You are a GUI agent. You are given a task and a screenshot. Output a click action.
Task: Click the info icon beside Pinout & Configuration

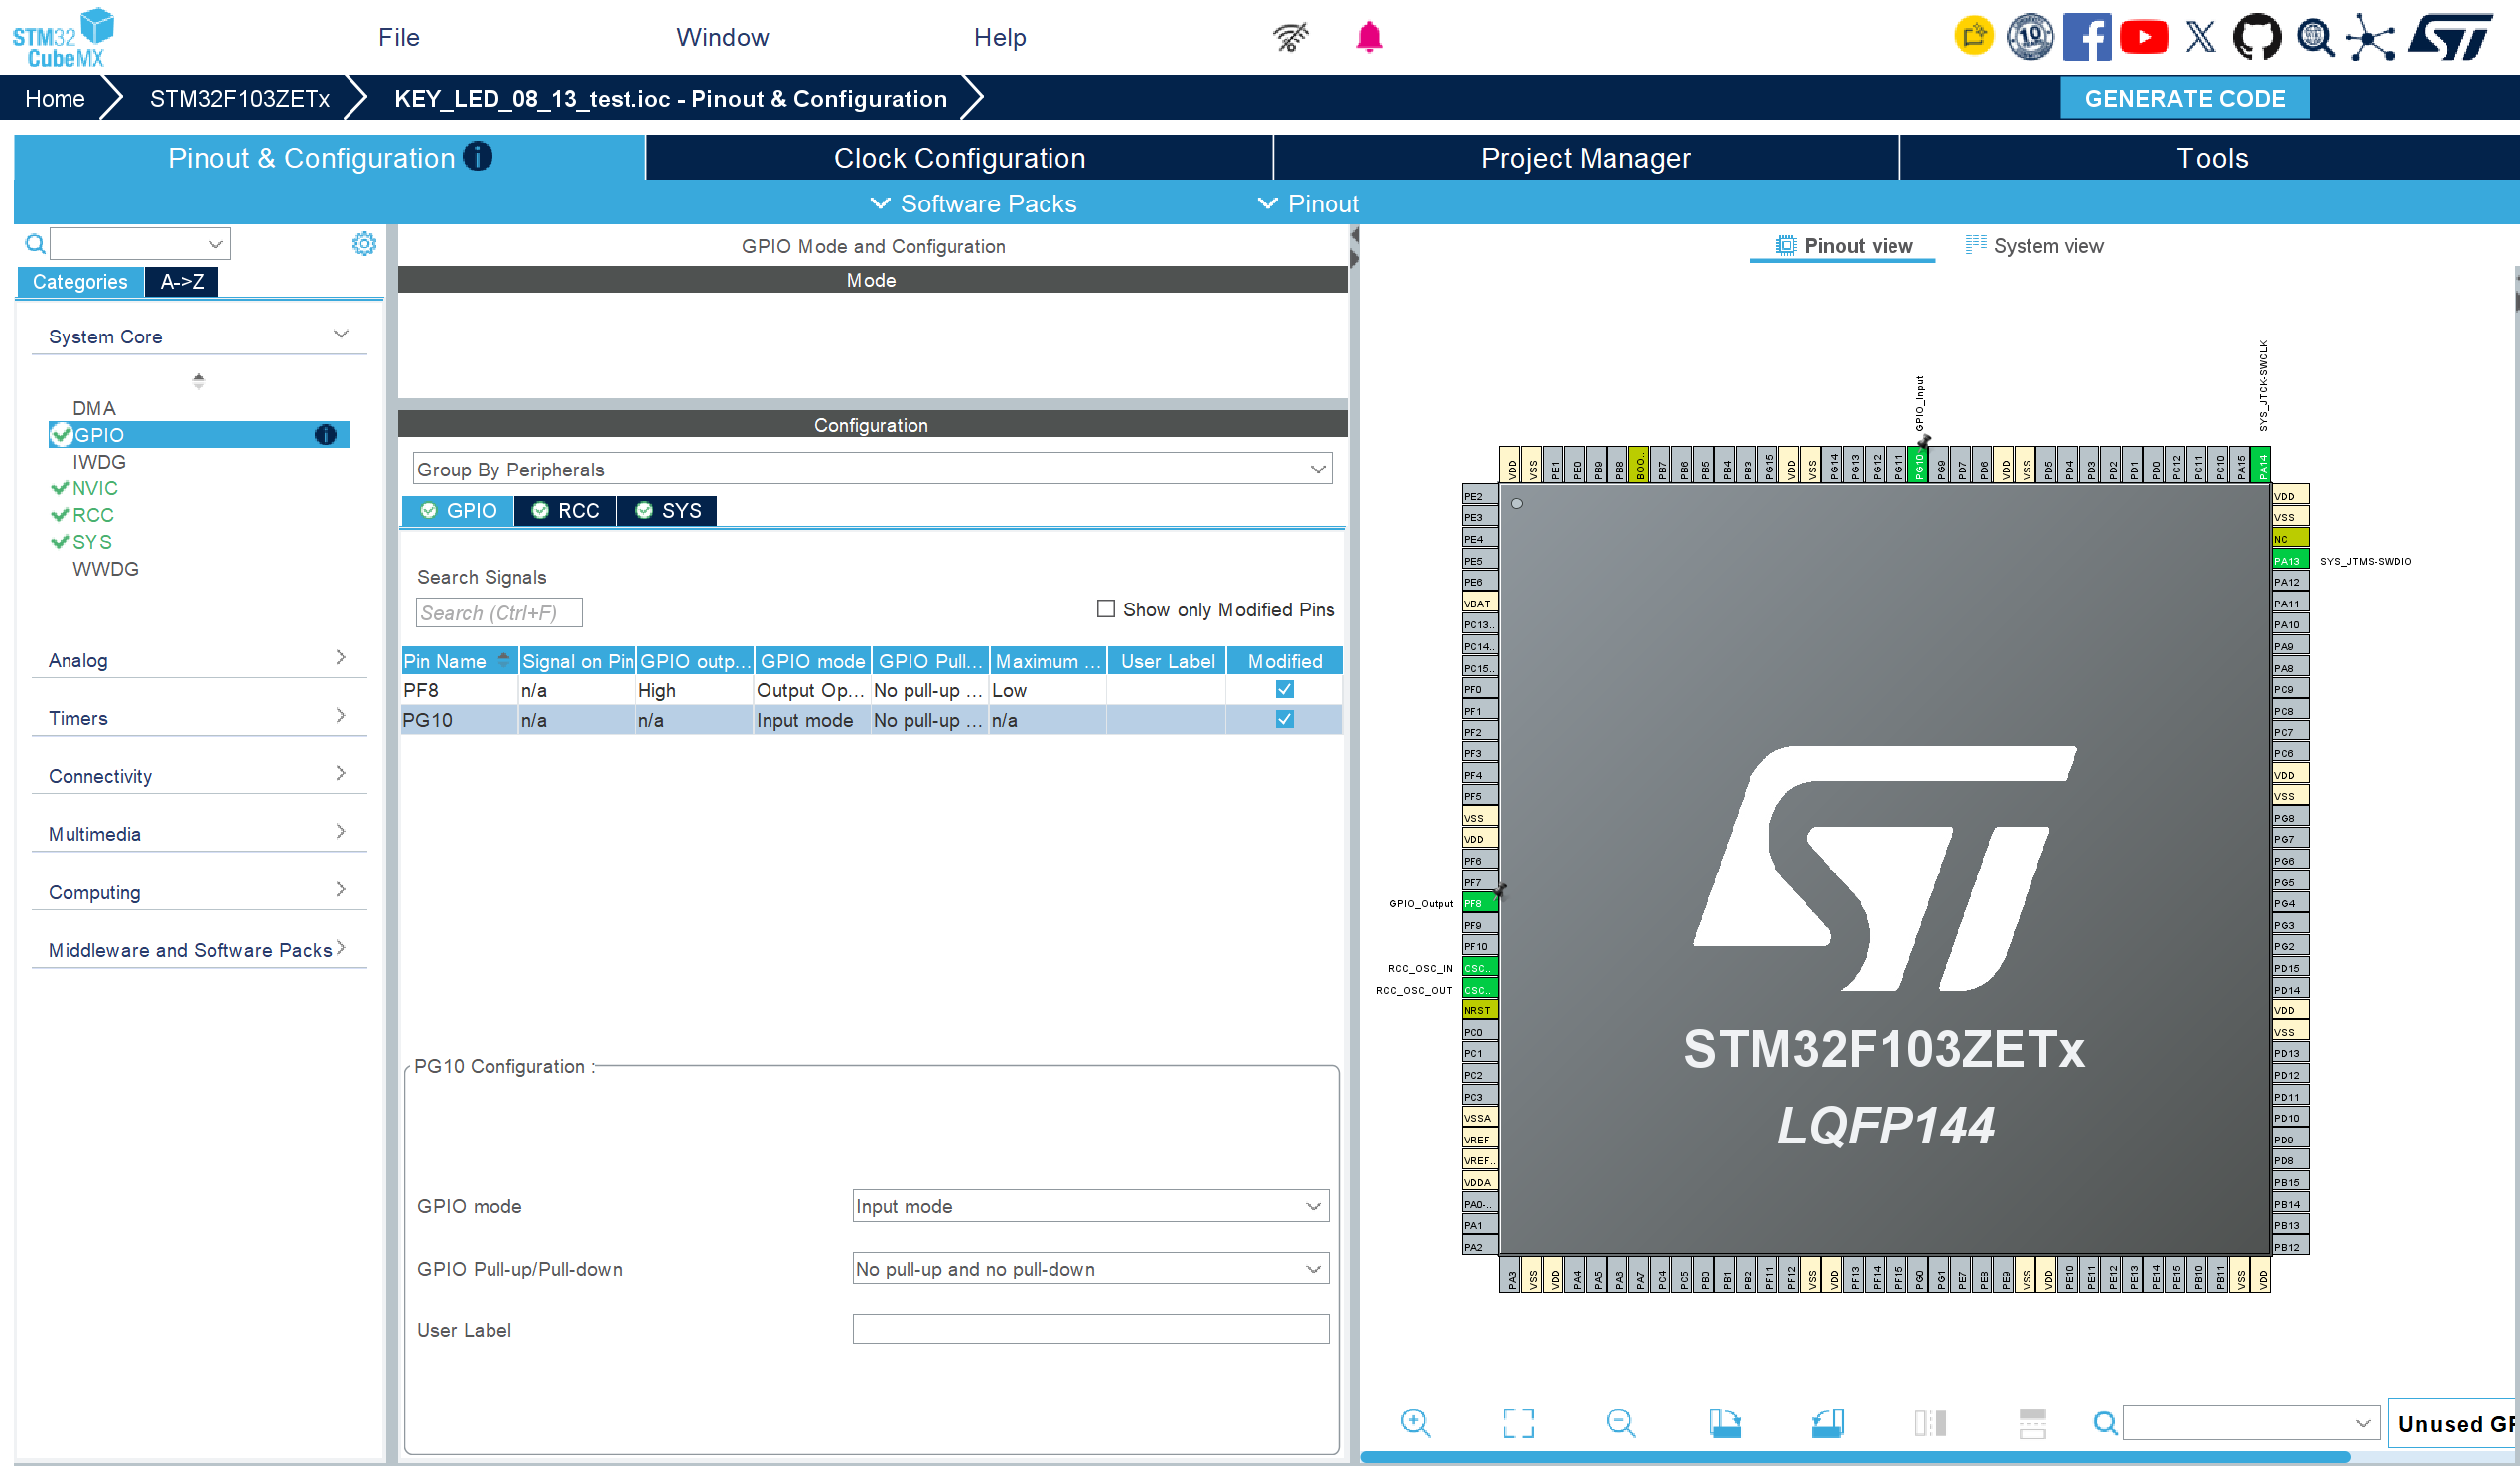[478, 157]
